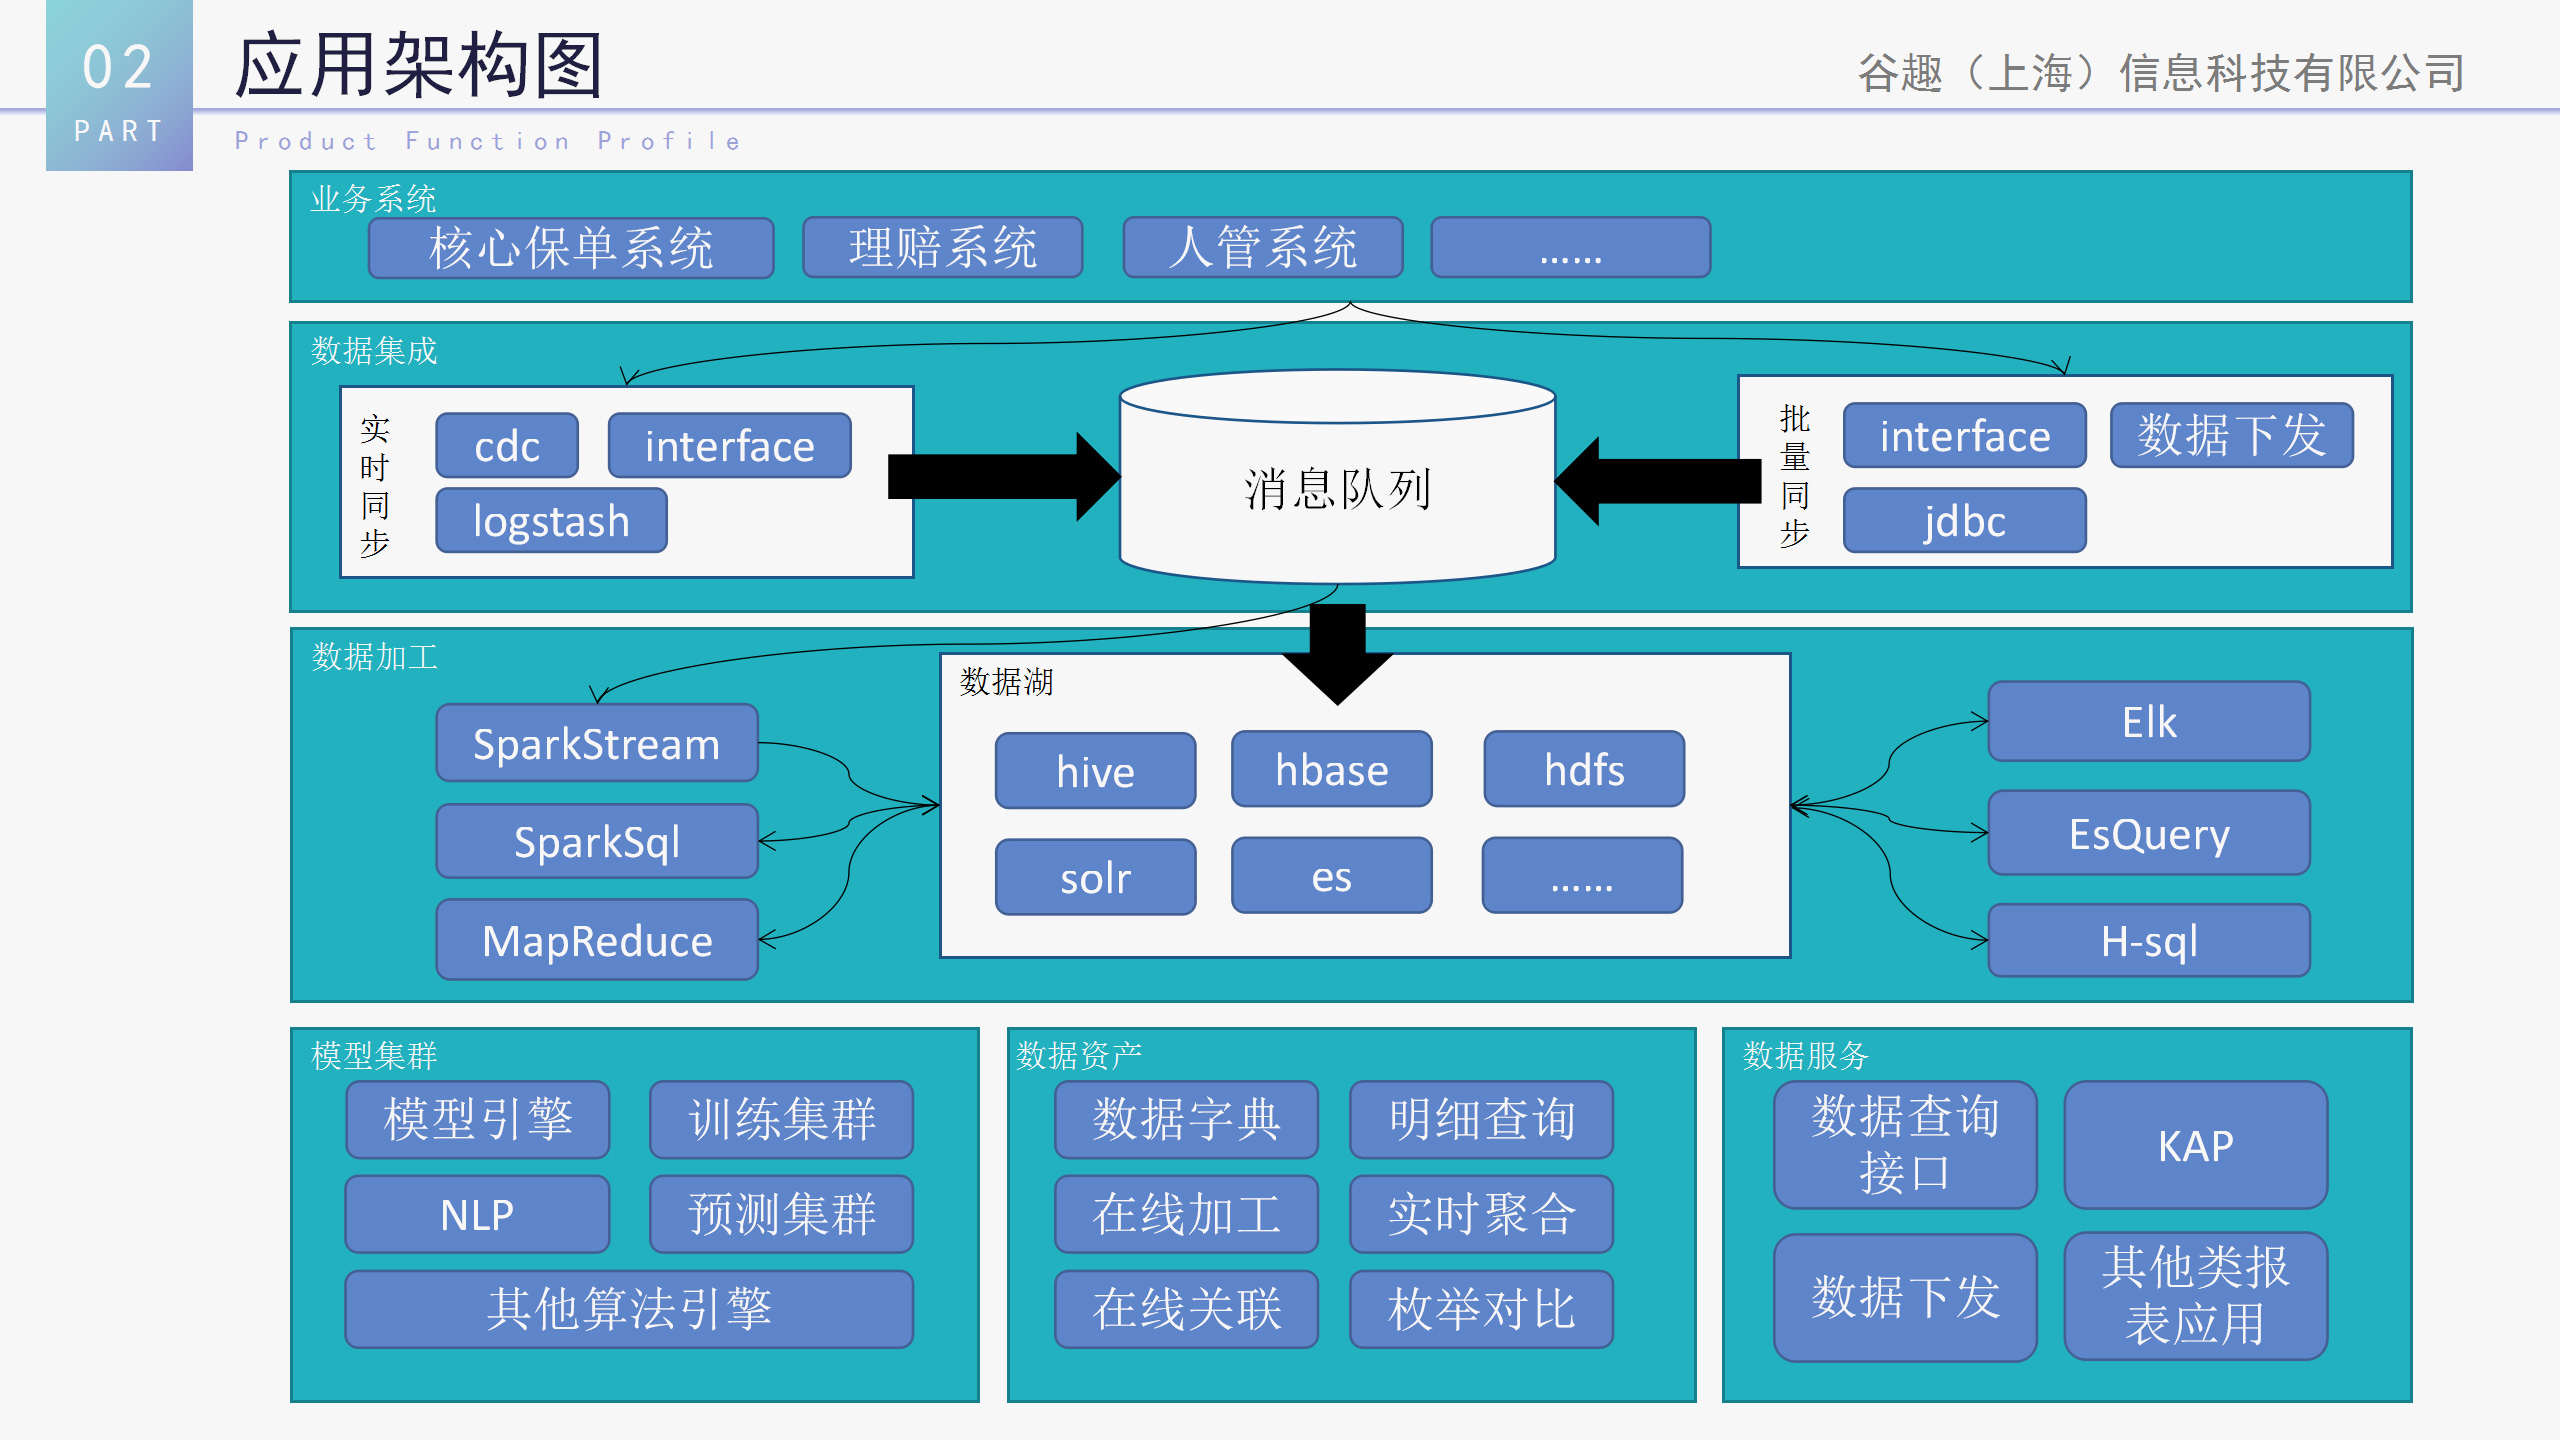The width and height of the screenshot is (2560, 1440).
Task: Select the NLP box in 模型集群
Action: point(477,1215)
